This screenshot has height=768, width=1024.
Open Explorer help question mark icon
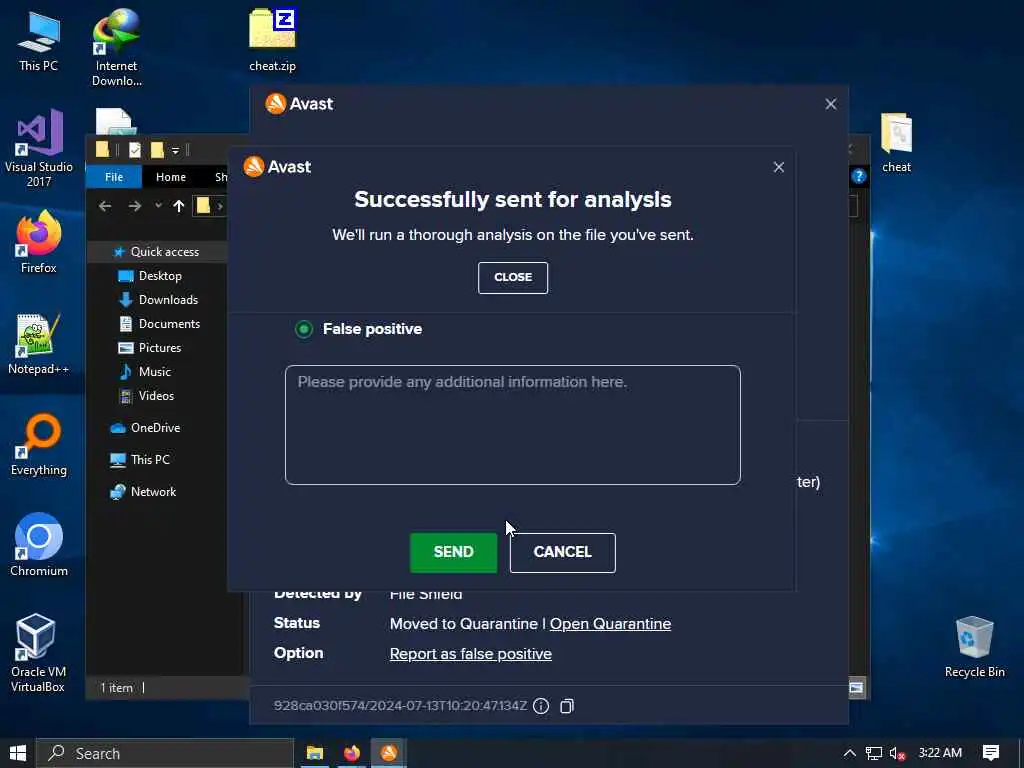(858, 176)
